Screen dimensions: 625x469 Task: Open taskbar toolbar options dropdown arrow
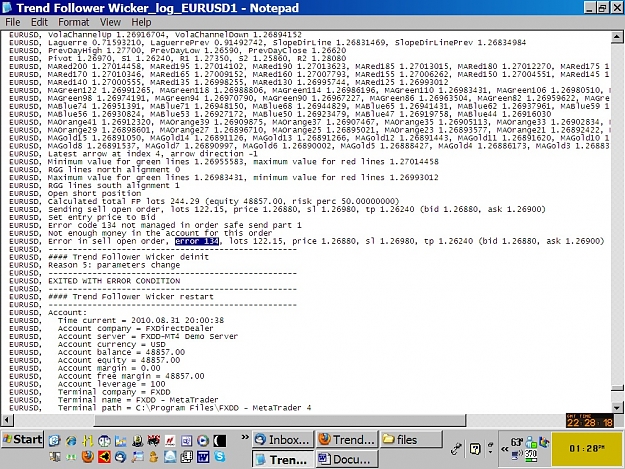tap(490, 452)
